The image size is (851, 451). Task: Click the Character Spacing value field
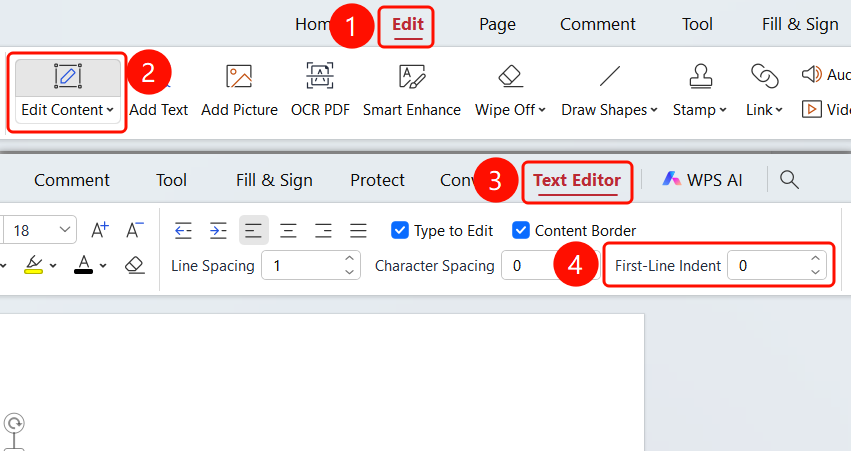point(550,266)
